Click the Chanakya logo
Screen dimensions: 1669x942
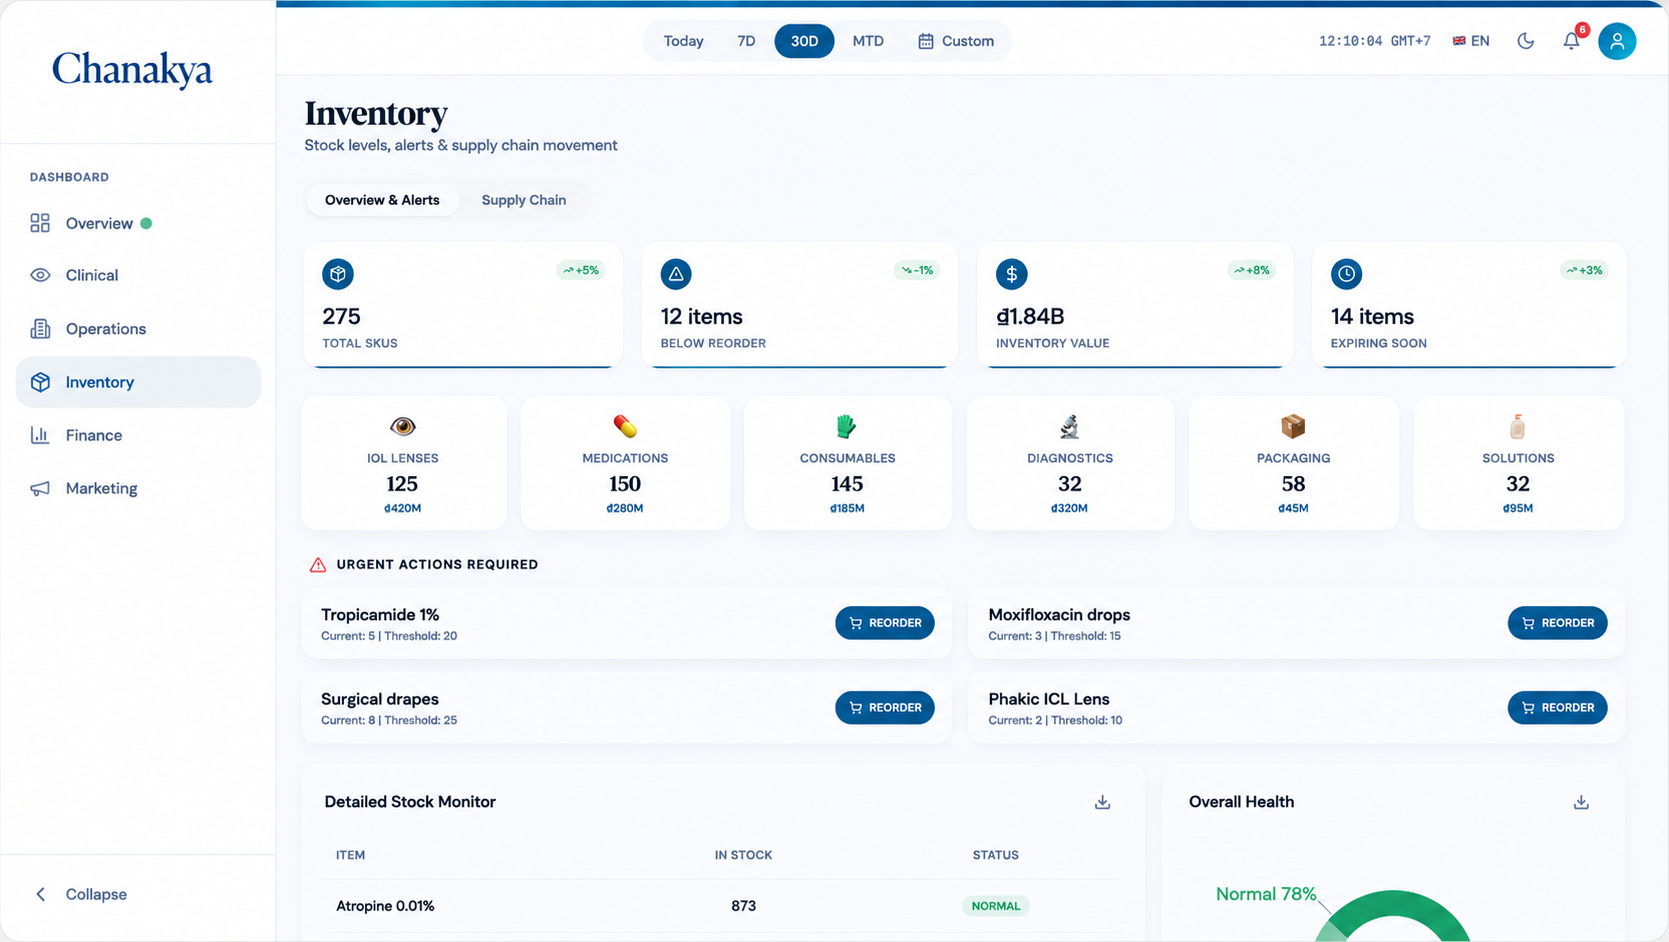click(x=132, y=70)
